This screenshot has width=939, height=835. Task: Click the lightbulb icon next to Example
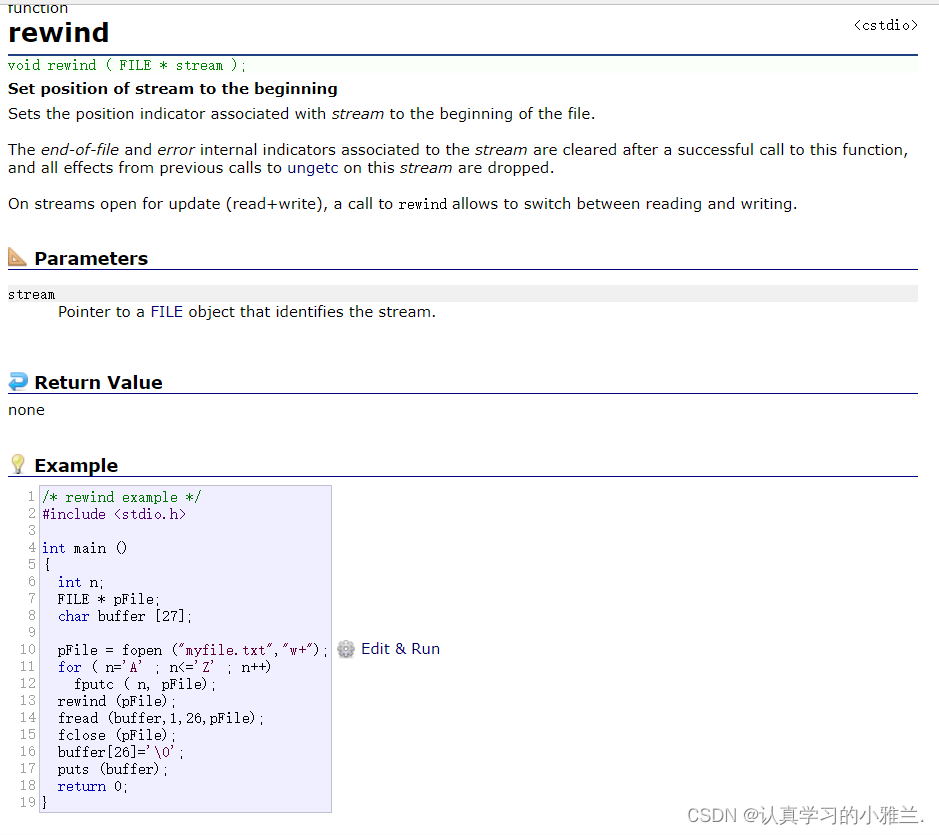(x=18, y=465)
